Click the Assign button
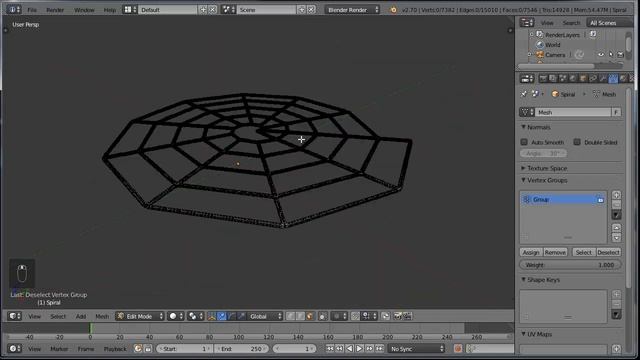This screenshot has width=640, height=360. (x=531, y=252)
